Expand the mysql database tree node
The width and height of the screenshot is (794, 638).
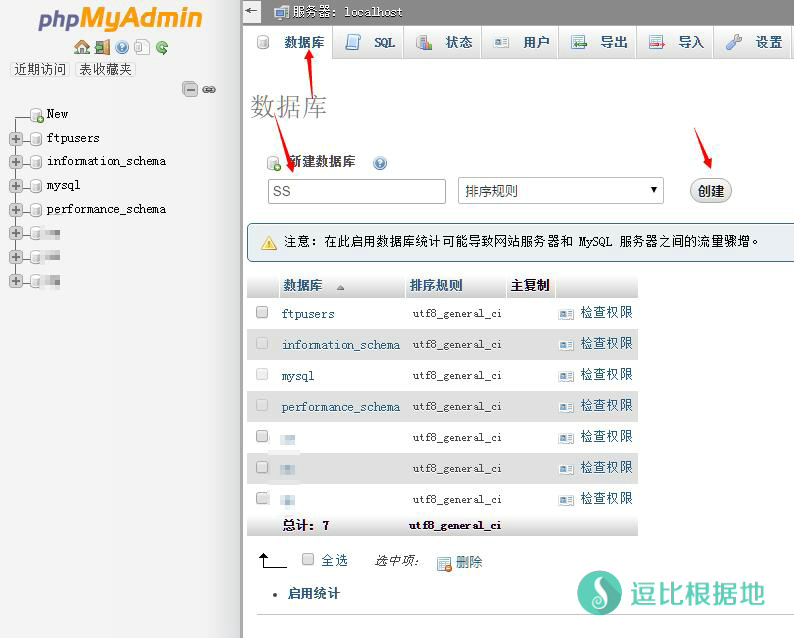tap(15, 186)
